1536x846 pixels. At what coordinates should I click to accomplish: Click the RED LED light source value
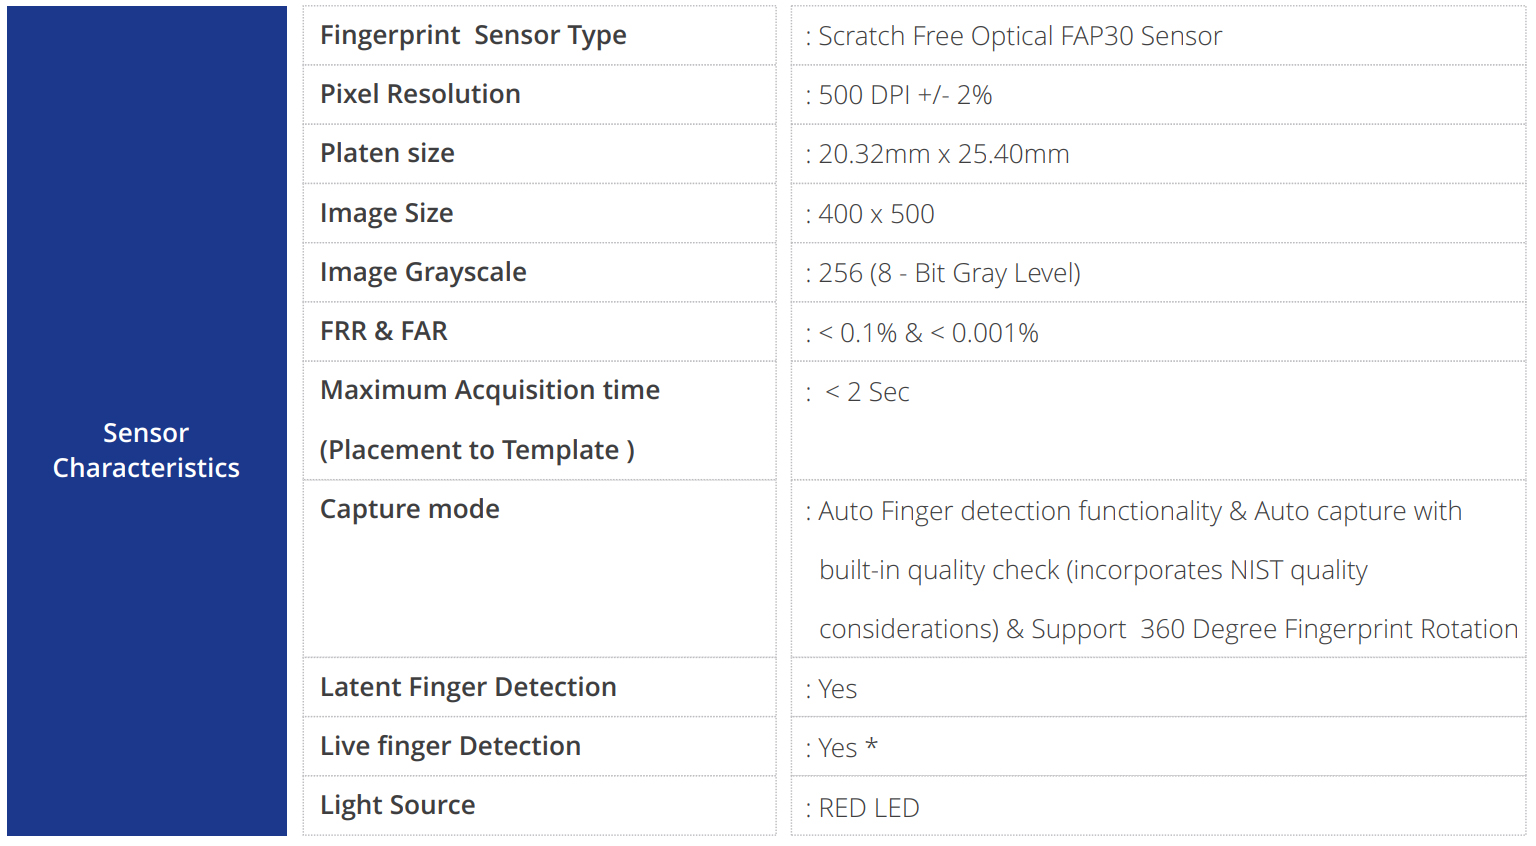pyautogui.click(x=868, y=808)
